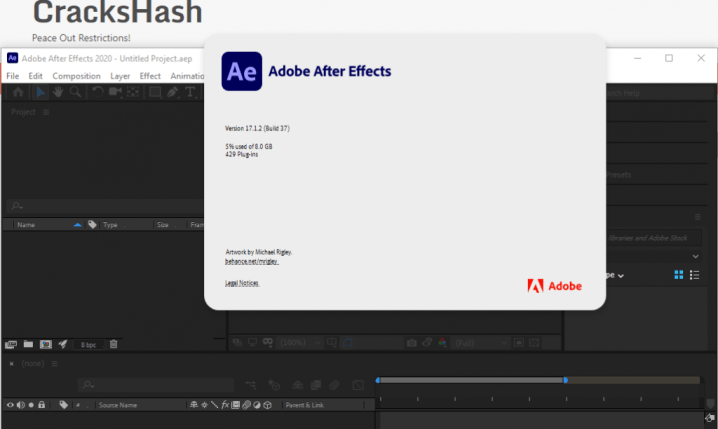Toggle the lock column icon in timeline

coord(42,405)
